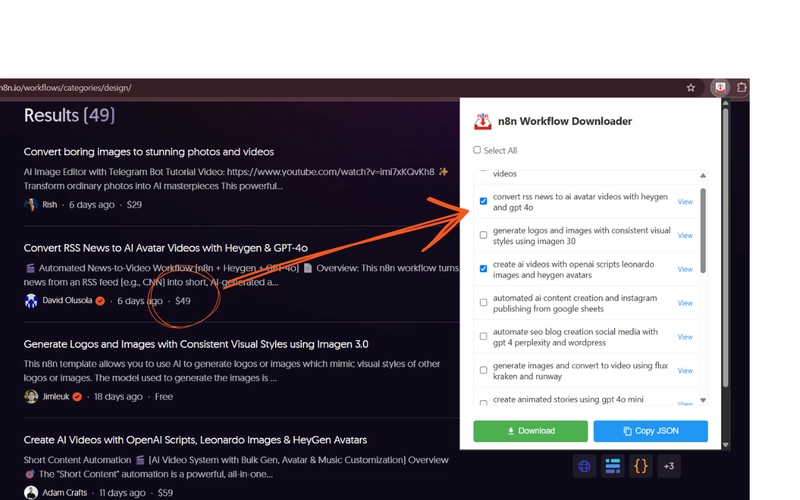
Task: Expand the +3 more integrations badge
Action: (x=669, y=466)
